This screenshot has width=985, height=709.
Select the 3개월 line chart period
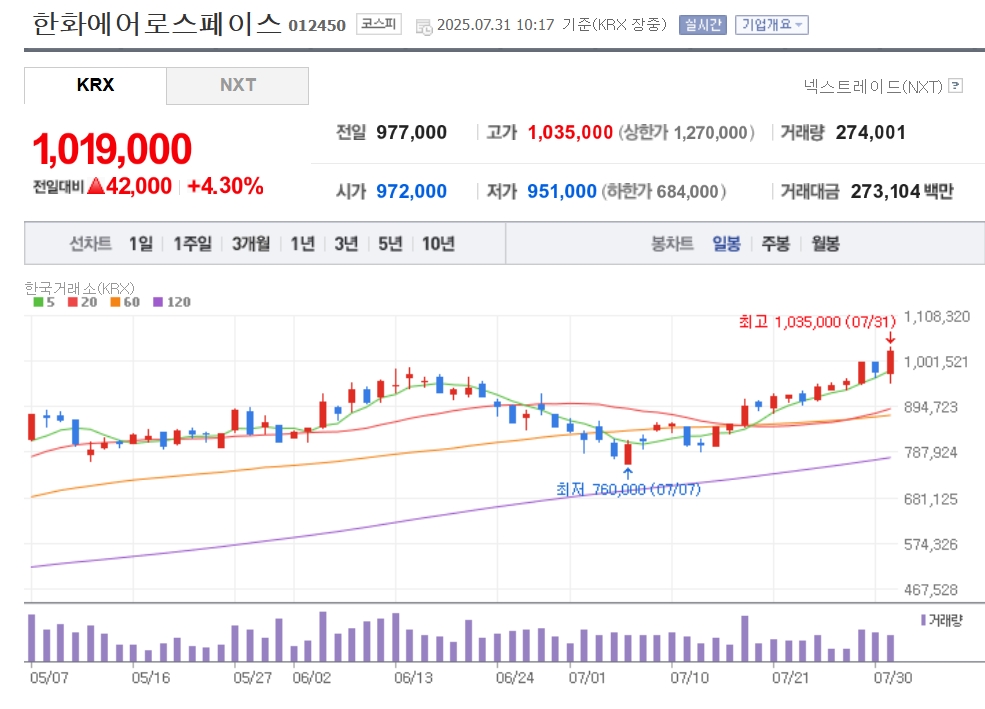[251, 243]
